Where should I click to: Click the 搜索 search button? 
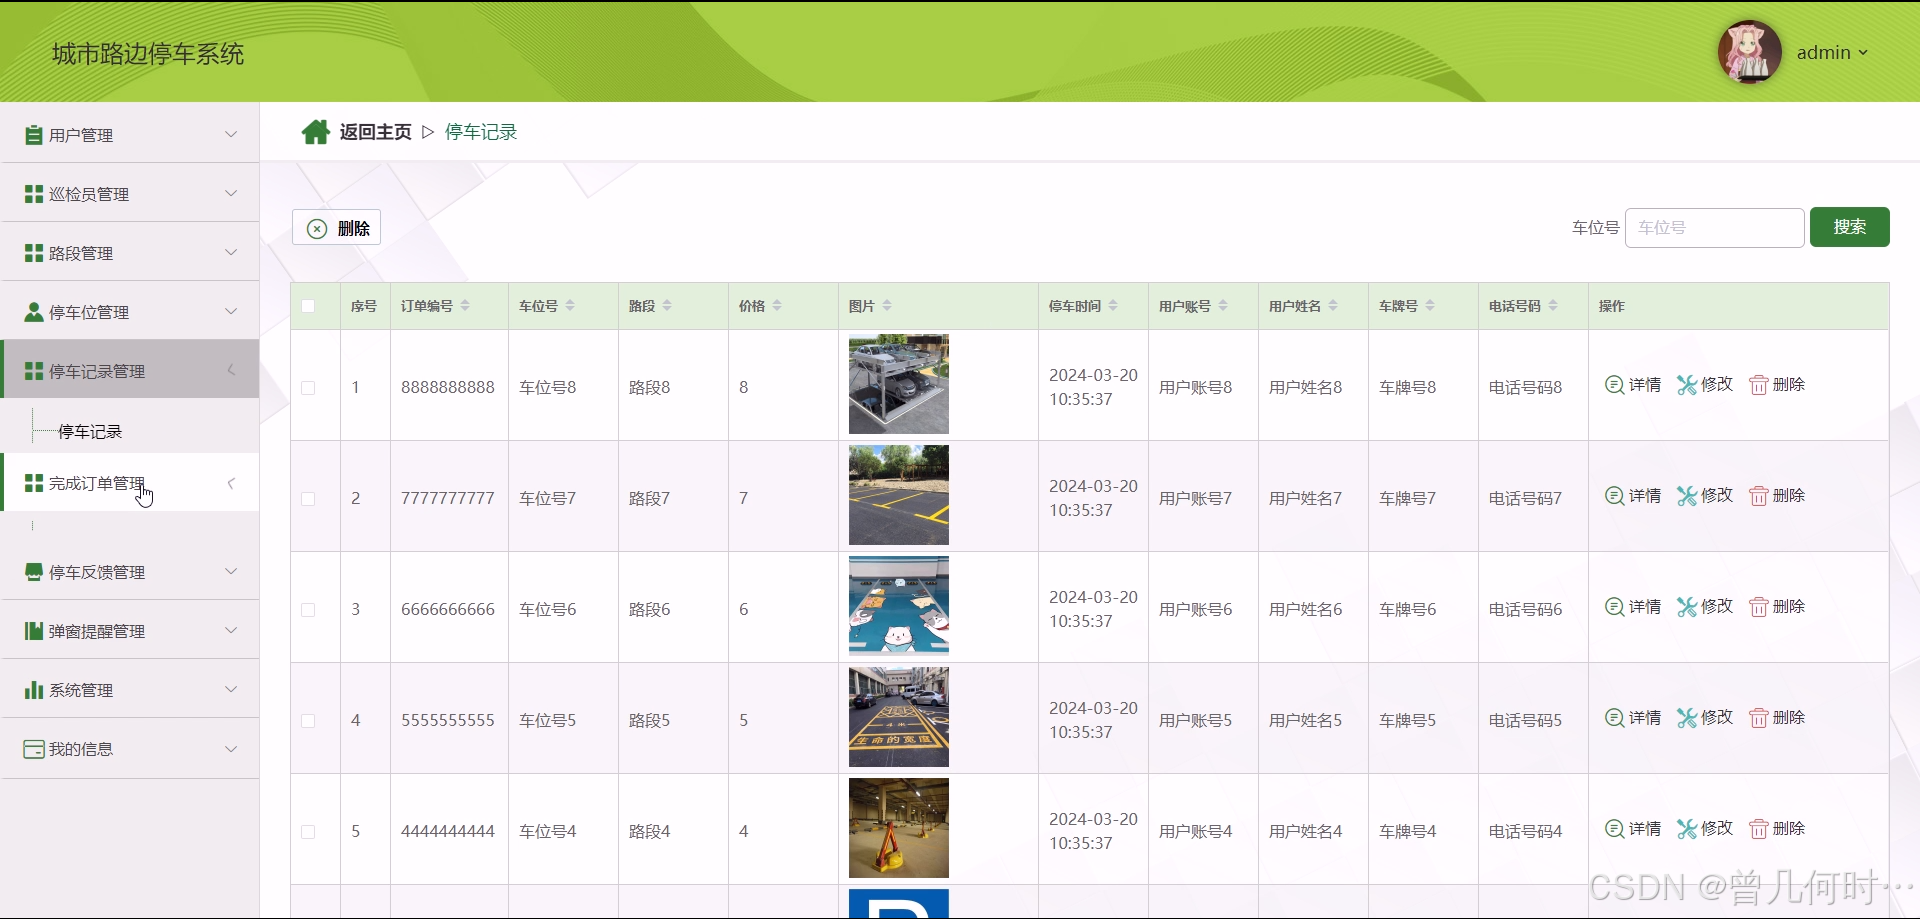coord(1849,227)
